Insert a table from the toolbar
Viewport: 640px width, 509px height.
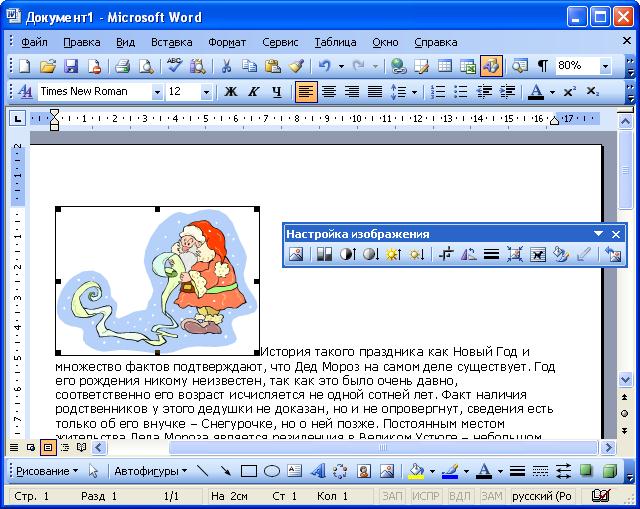tap(444, 66)
